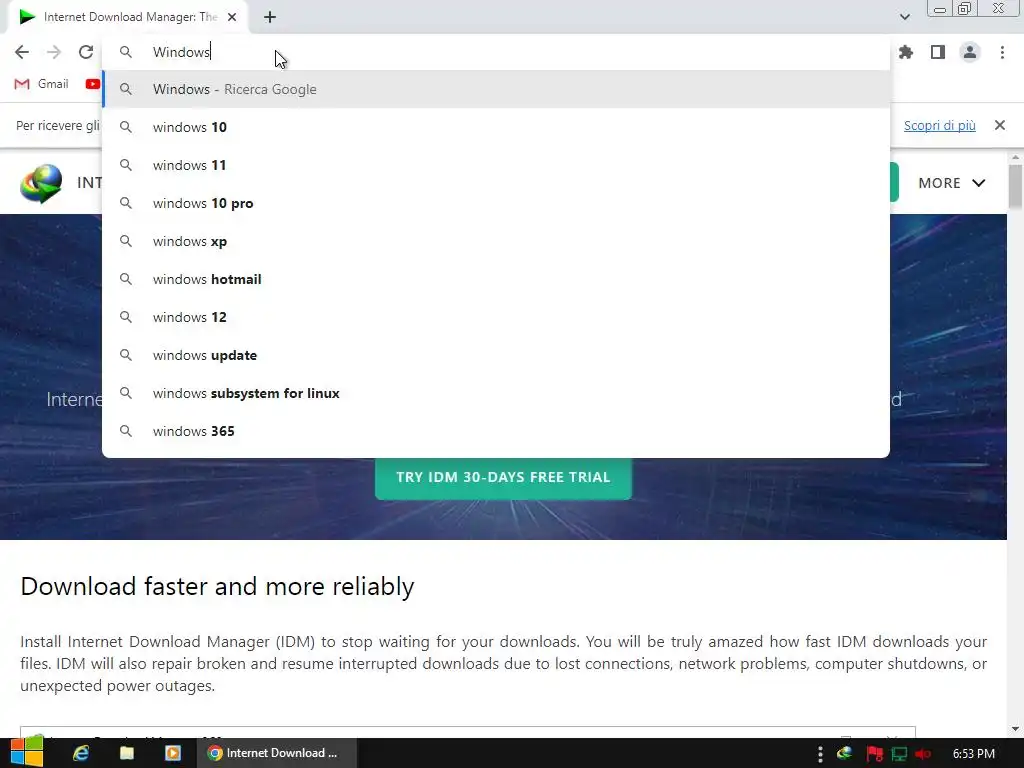This screenshot has width=1024, height=768.
Task: Open File Explorer from the taskbar
Action: (x=127, y=753)
